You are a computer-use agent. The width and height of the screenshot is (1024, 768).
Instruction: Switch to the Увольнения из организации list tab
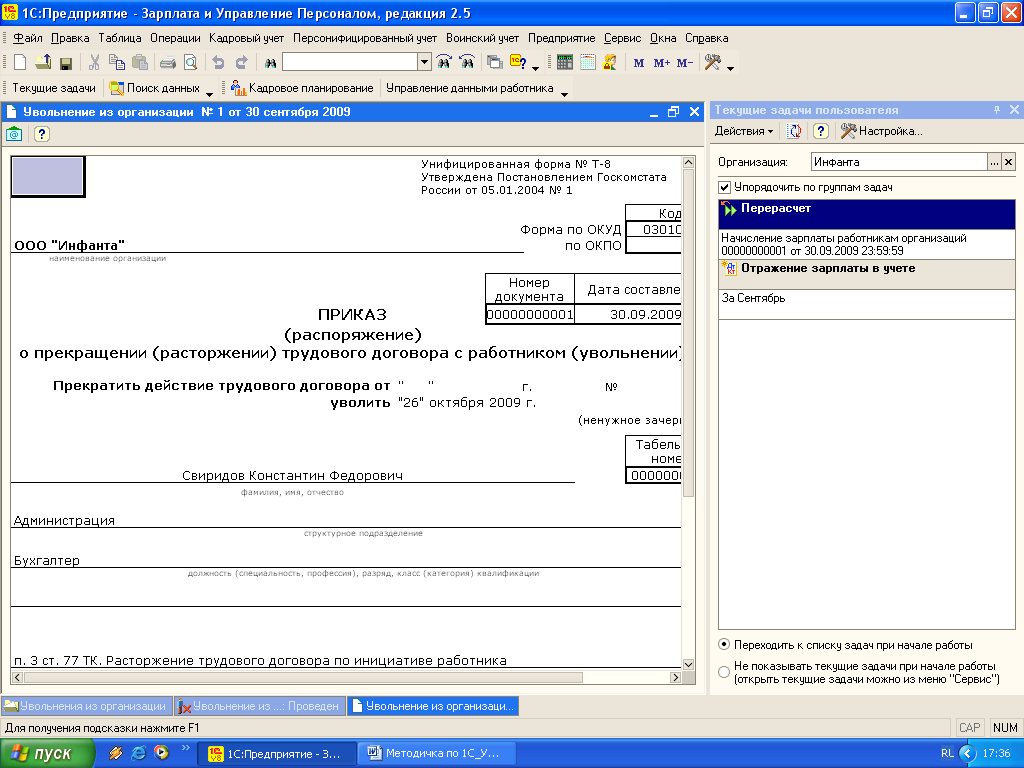tap(86, 706)
